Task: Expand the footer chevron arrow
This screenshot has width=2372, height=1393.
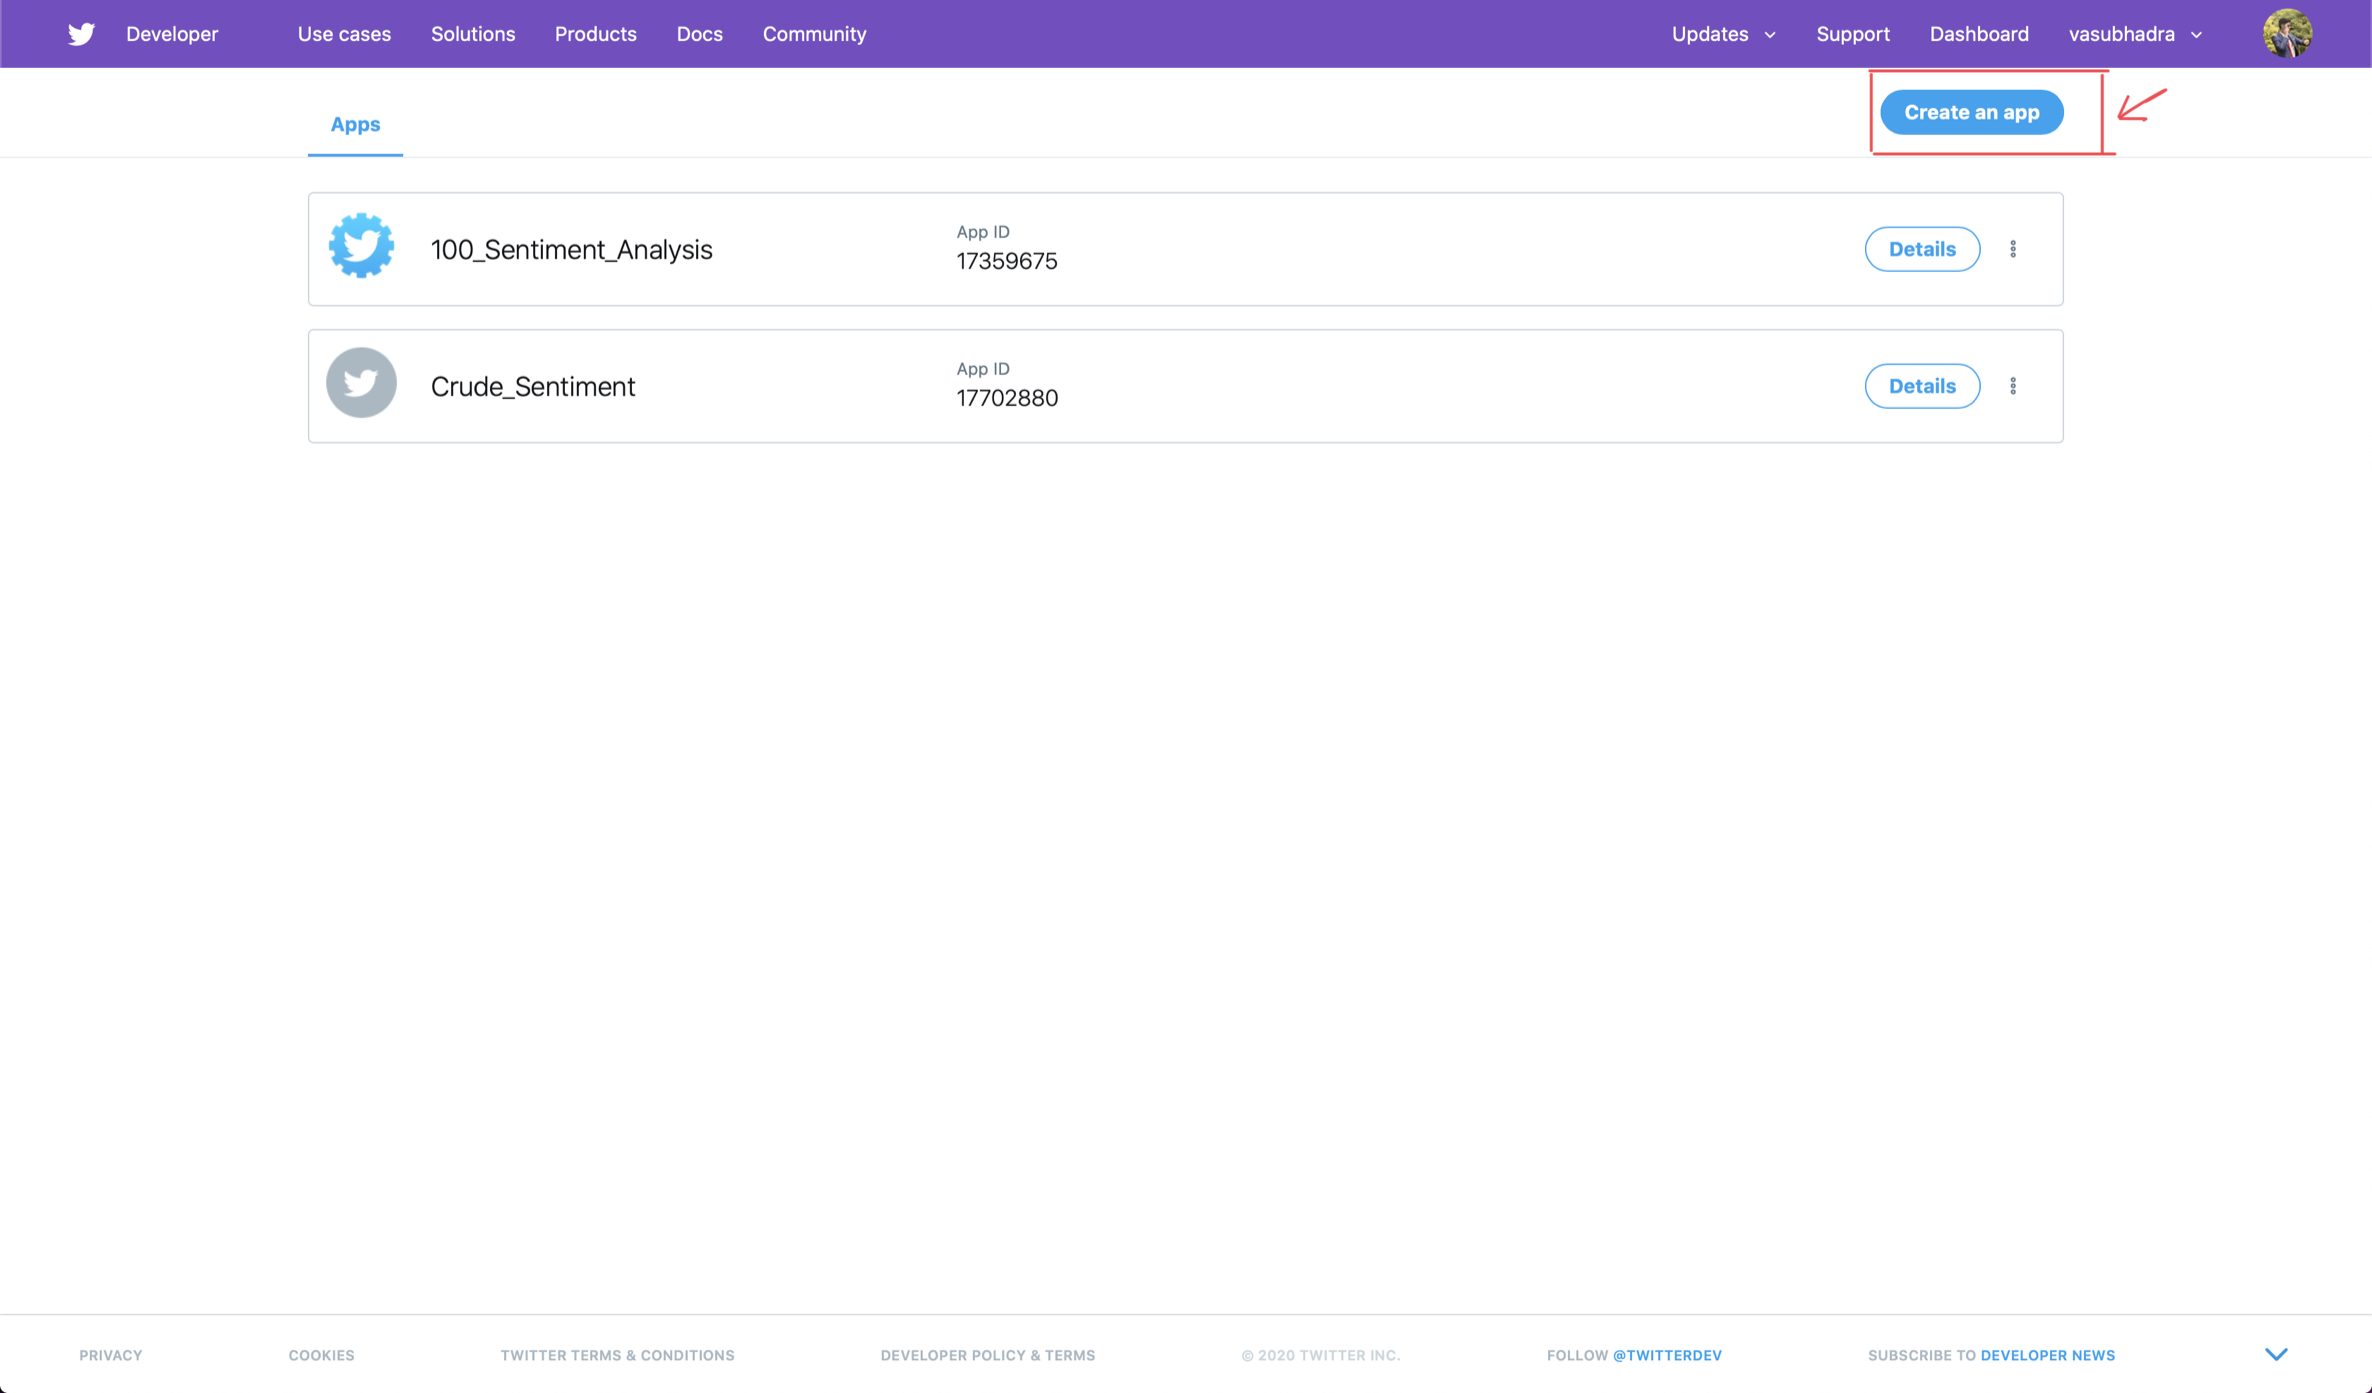Action: [2276, 1354]
